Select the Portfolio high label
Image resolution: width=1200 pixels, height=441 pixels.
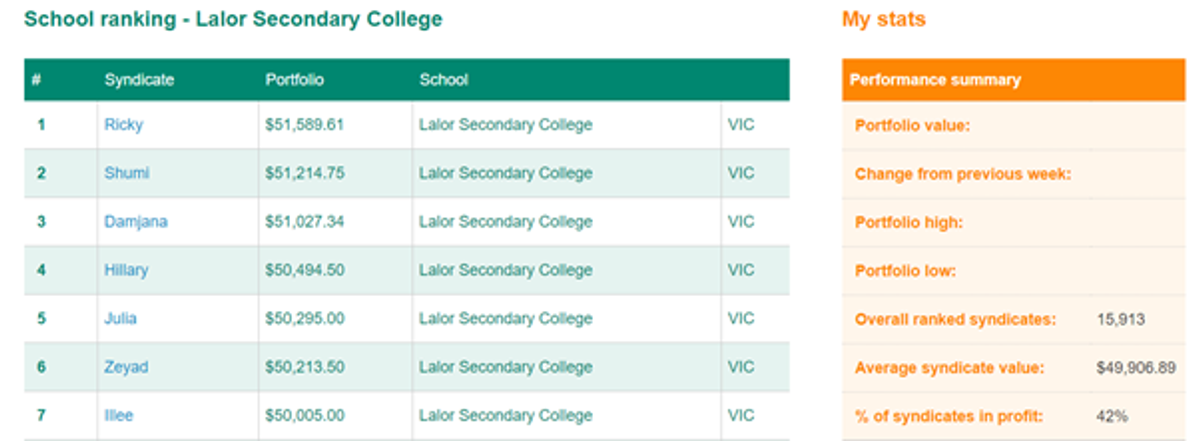(x=909, y=222)
